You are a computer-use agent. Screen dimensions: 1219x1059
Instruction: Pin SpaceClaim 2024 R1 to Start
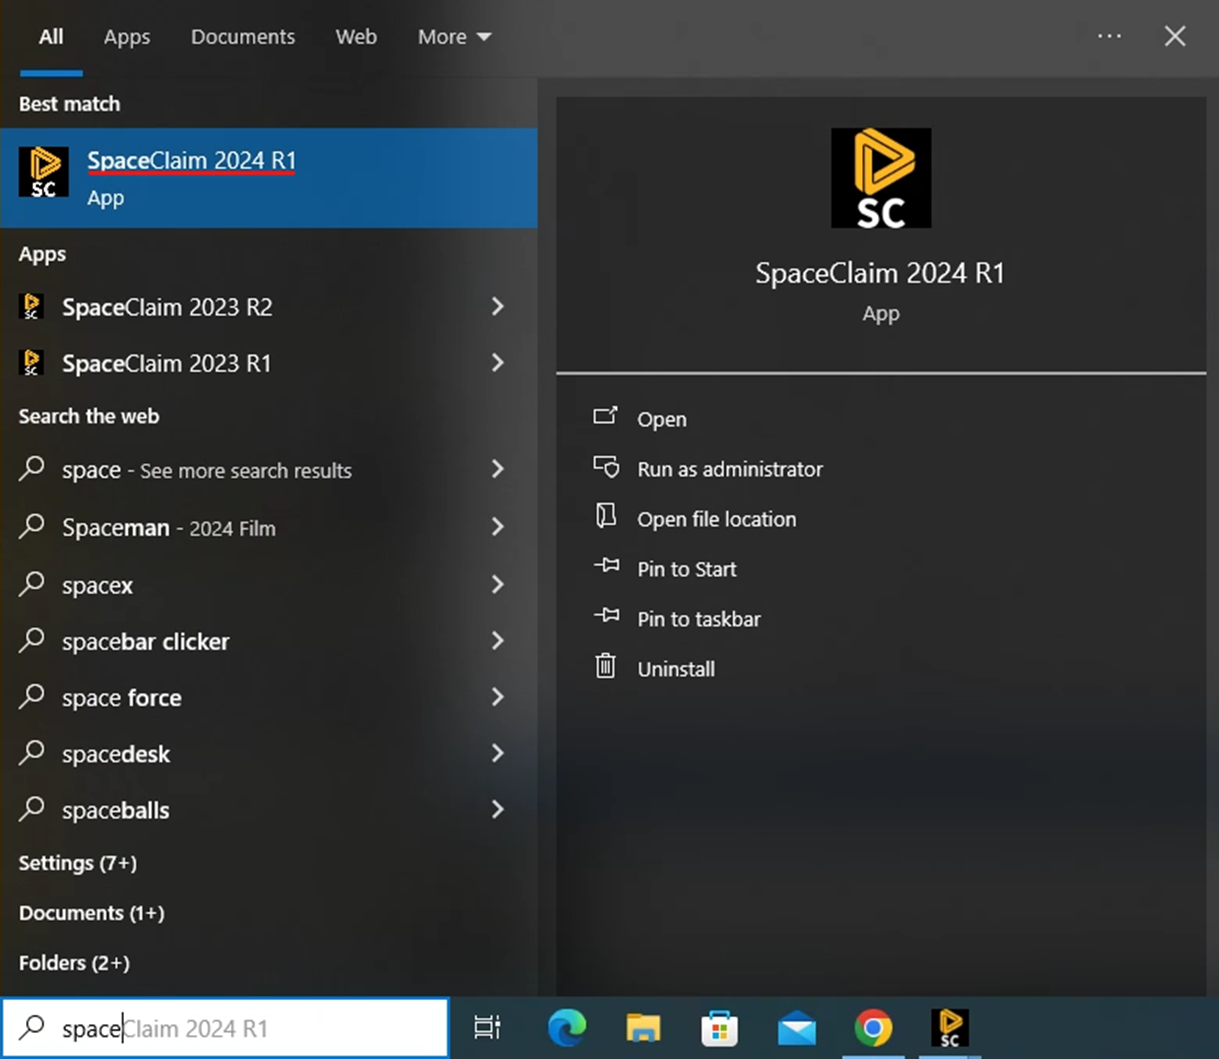pos(687,568)
